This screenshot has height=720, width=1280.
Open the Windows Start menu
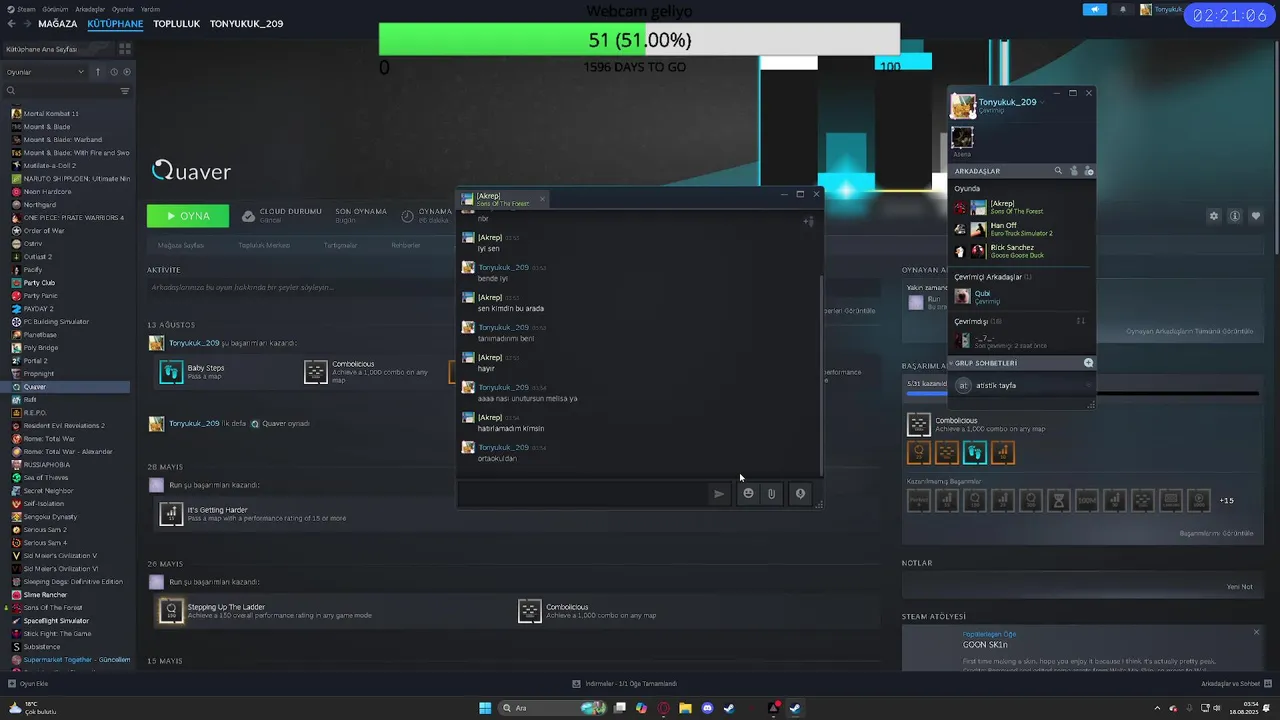485,708
